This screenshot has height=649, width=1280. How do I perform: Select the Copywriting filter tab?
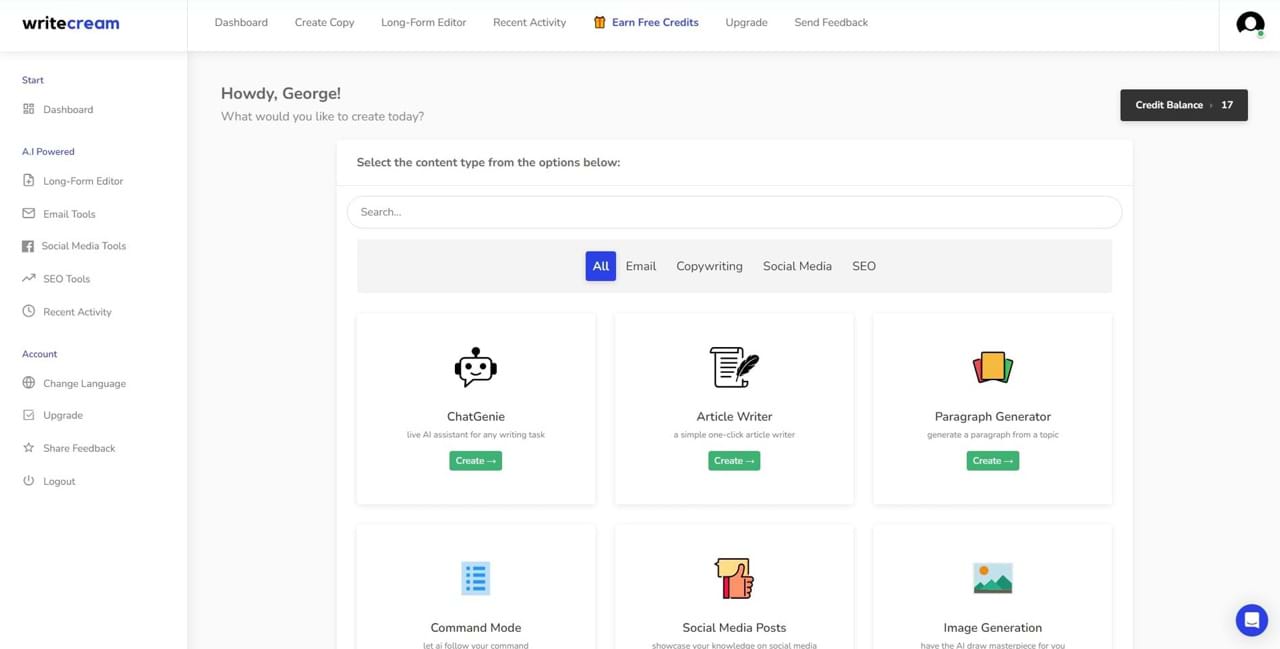click(x=709, y=266)
